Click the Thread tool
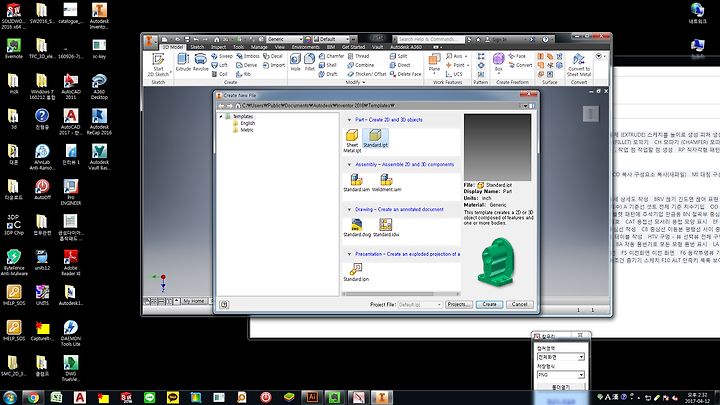The width and height of the screenshot is (720, 405). (x=358, y=56)
